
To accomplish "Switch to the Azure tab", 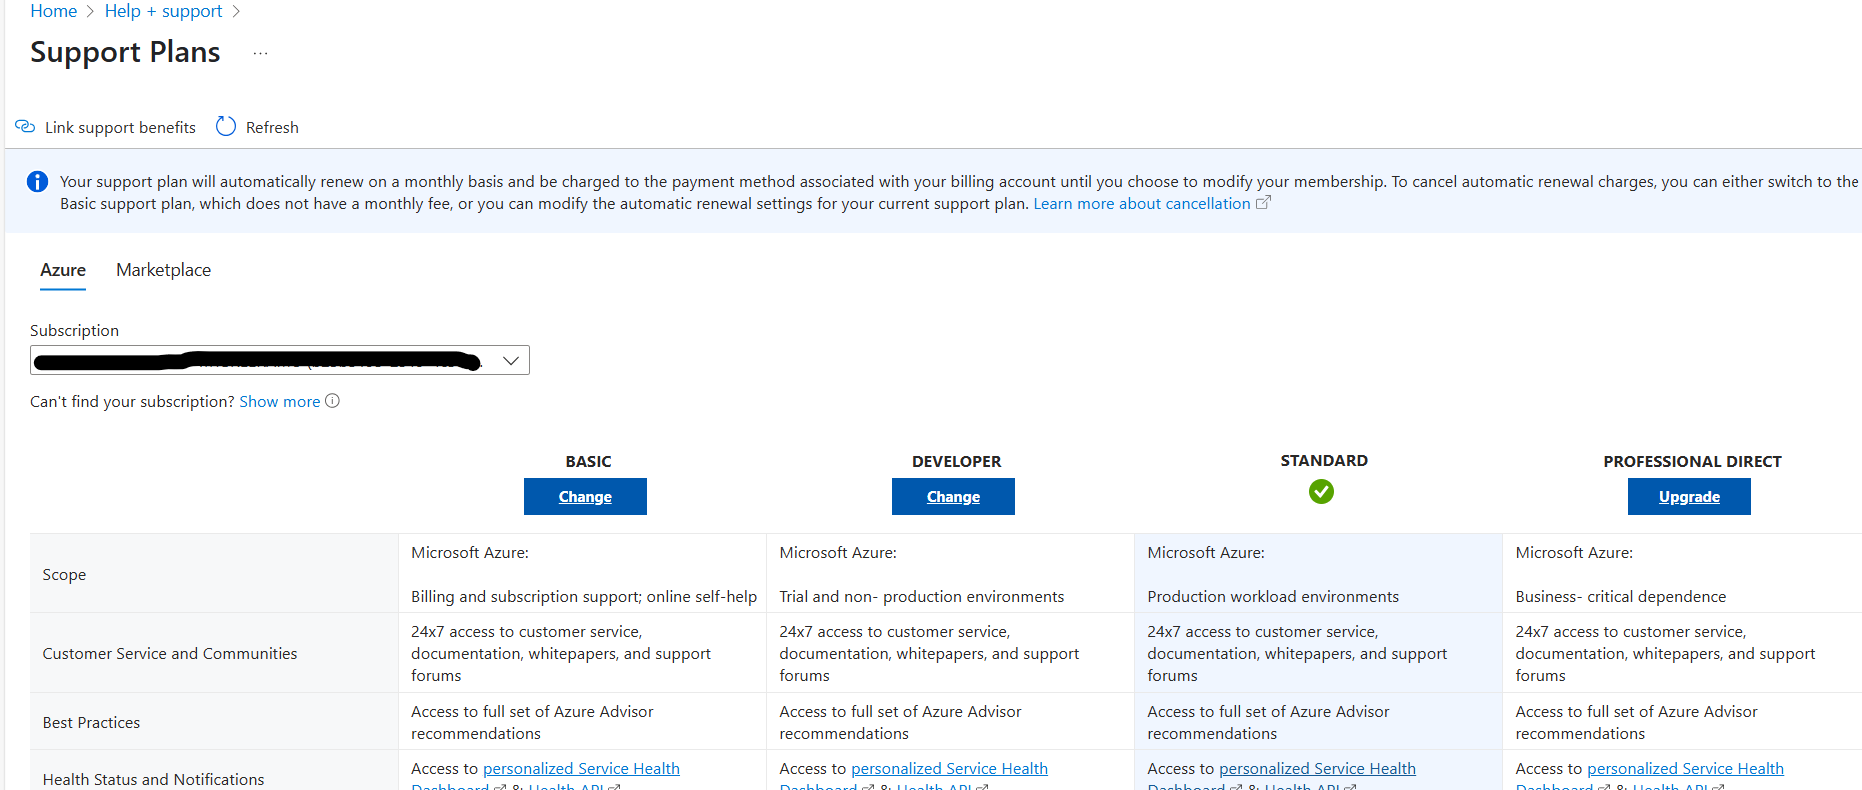I will pos(63,270).
